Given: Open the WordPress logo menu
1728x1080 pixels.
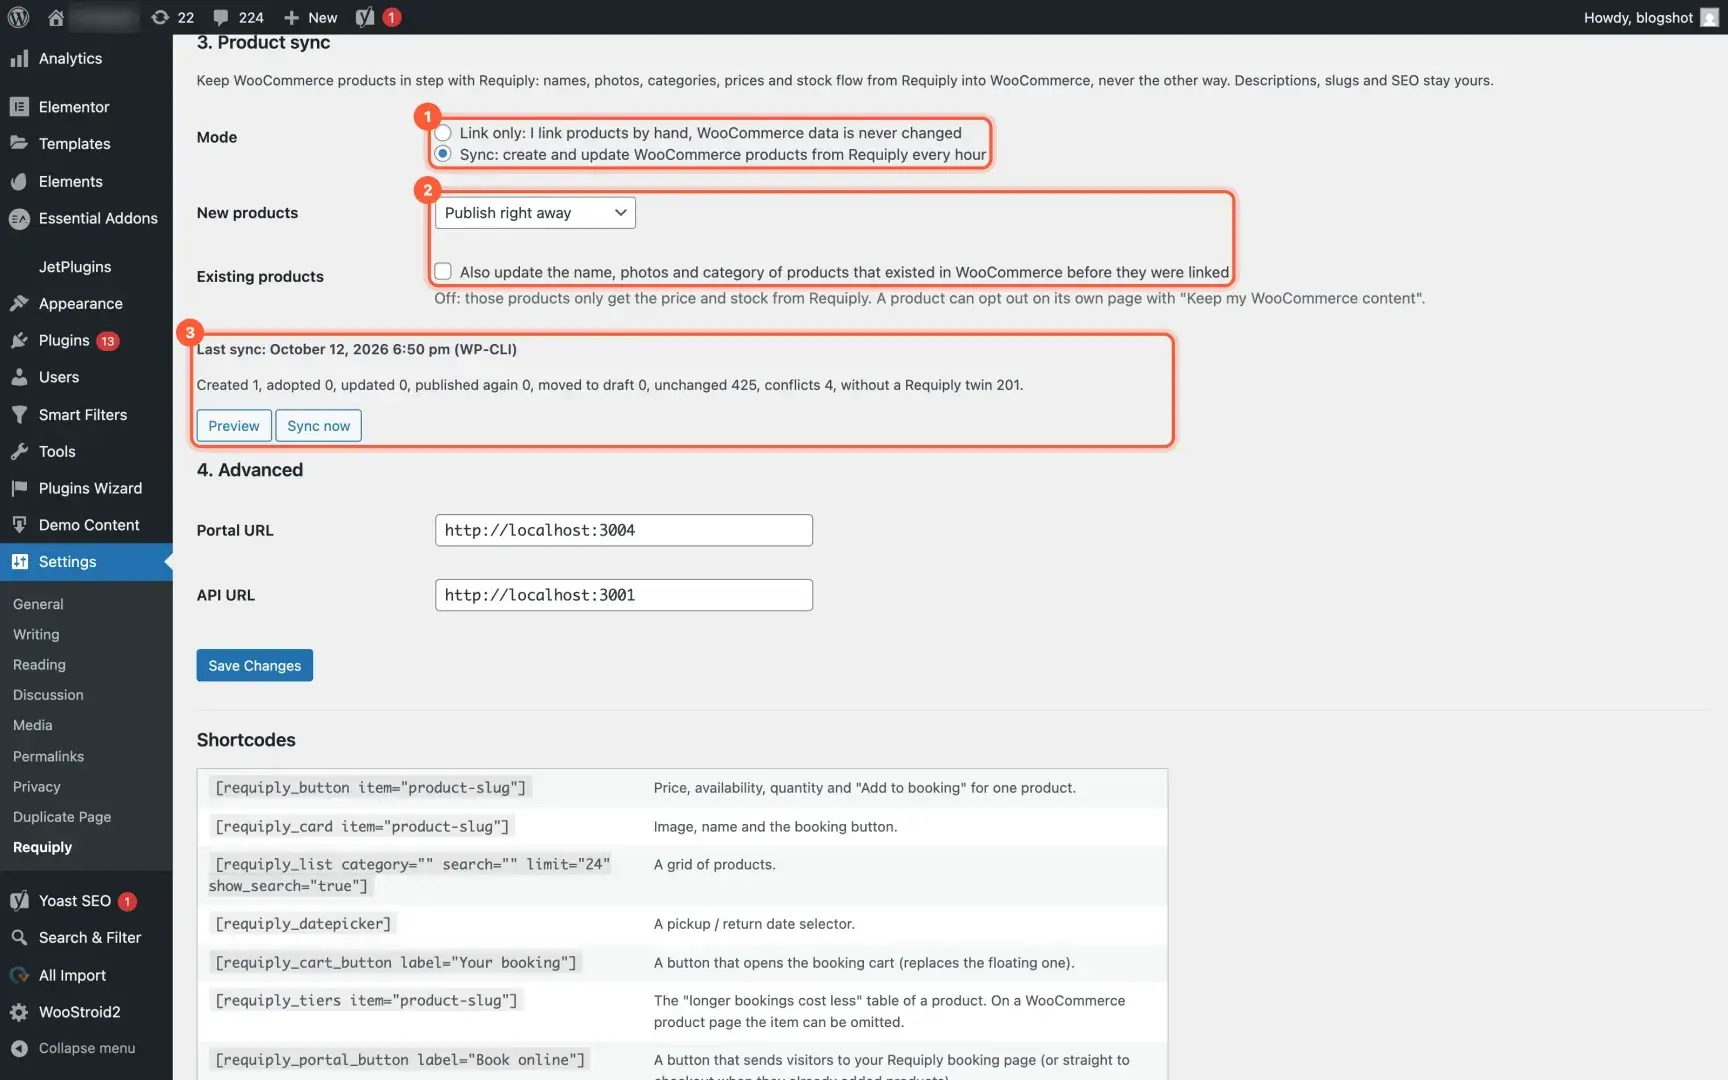Looking at the screenshot, I should [x=18, y=17].
